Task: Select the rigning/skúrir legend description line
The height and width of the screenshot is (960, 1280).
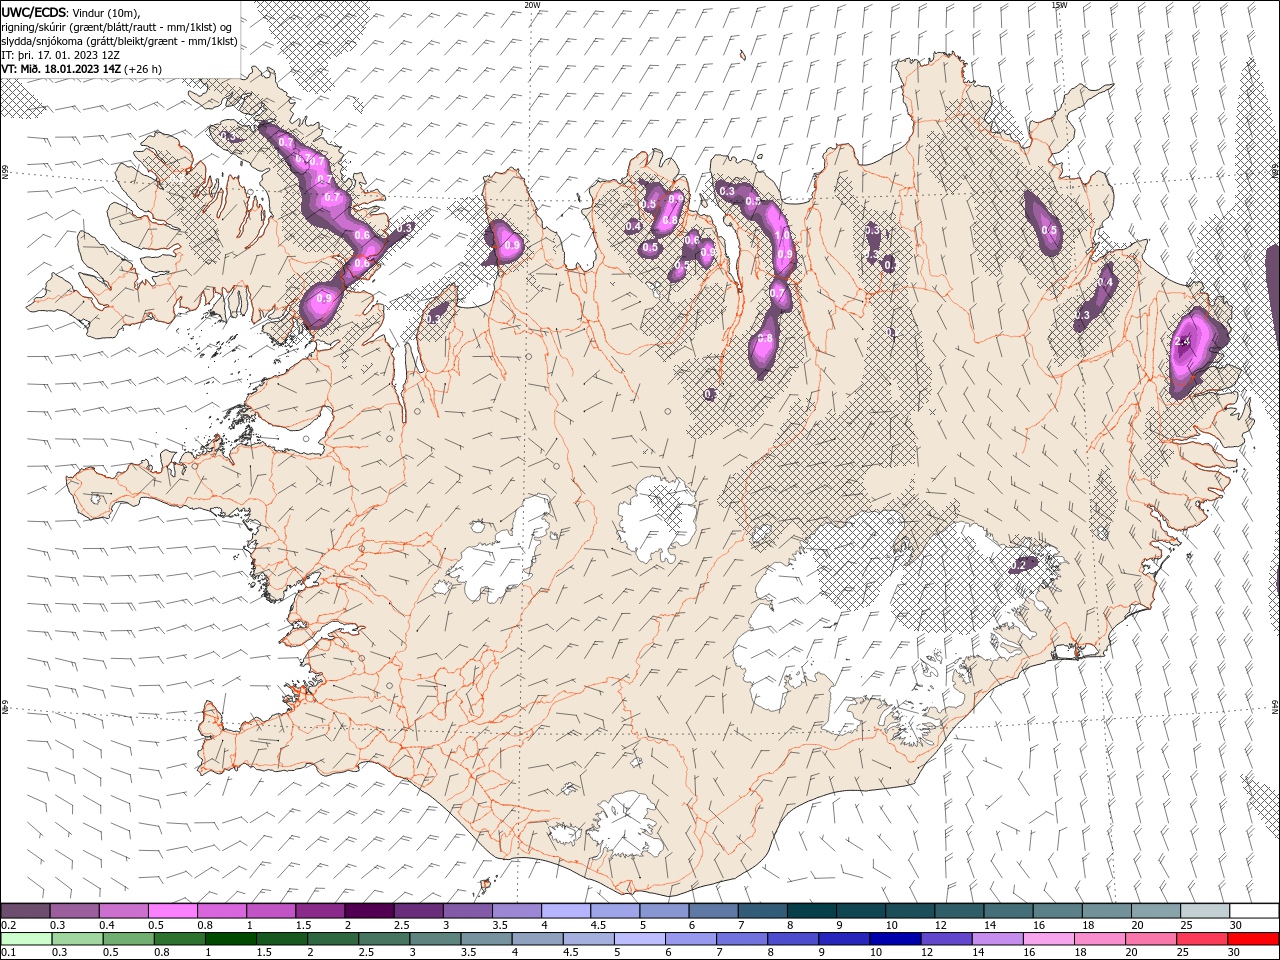Action: 116,27
